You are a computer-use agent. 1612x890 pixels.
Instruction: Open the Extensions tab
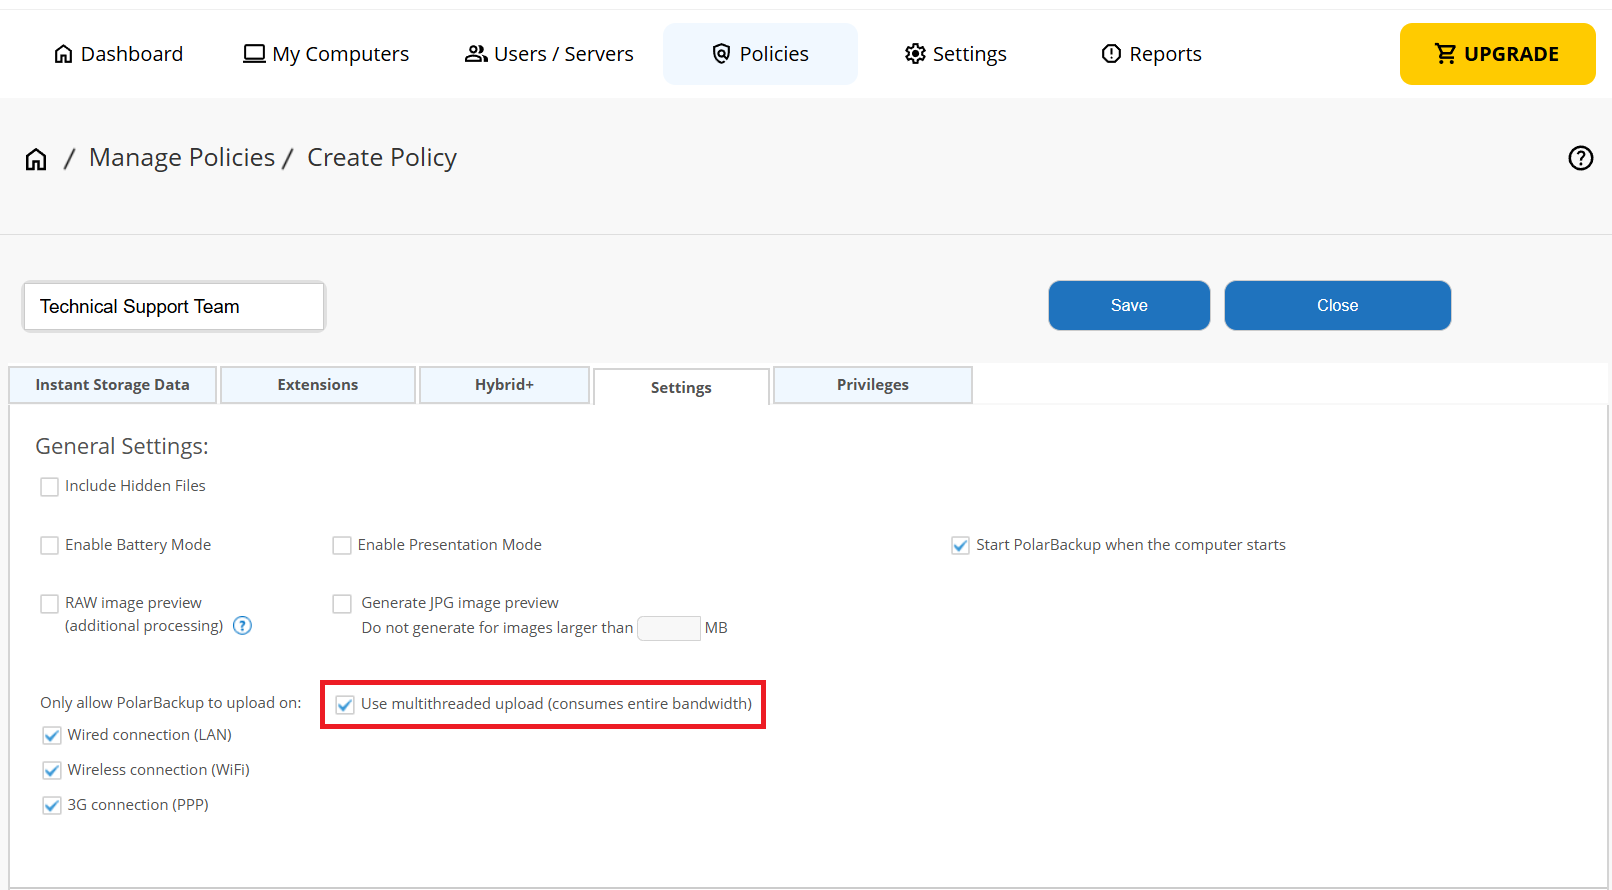coord(318,385)
